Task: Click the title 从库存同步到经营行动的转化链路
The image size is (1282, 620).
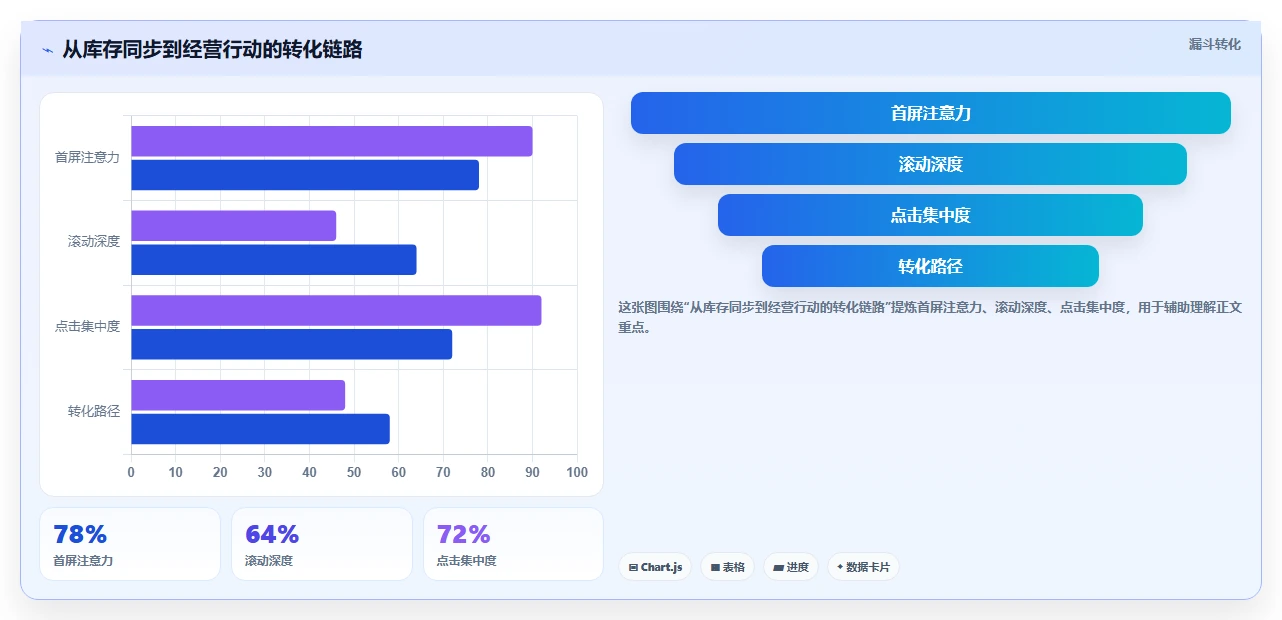Action: [212, 49]
